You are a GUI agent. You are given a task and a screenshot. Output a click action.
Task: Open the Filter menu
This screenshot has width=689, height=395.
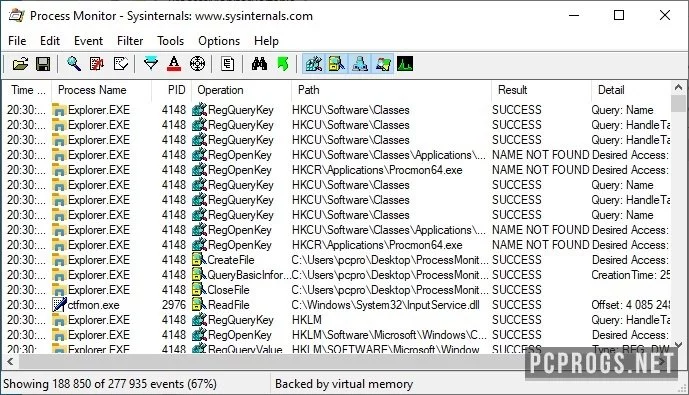(130, 41)
